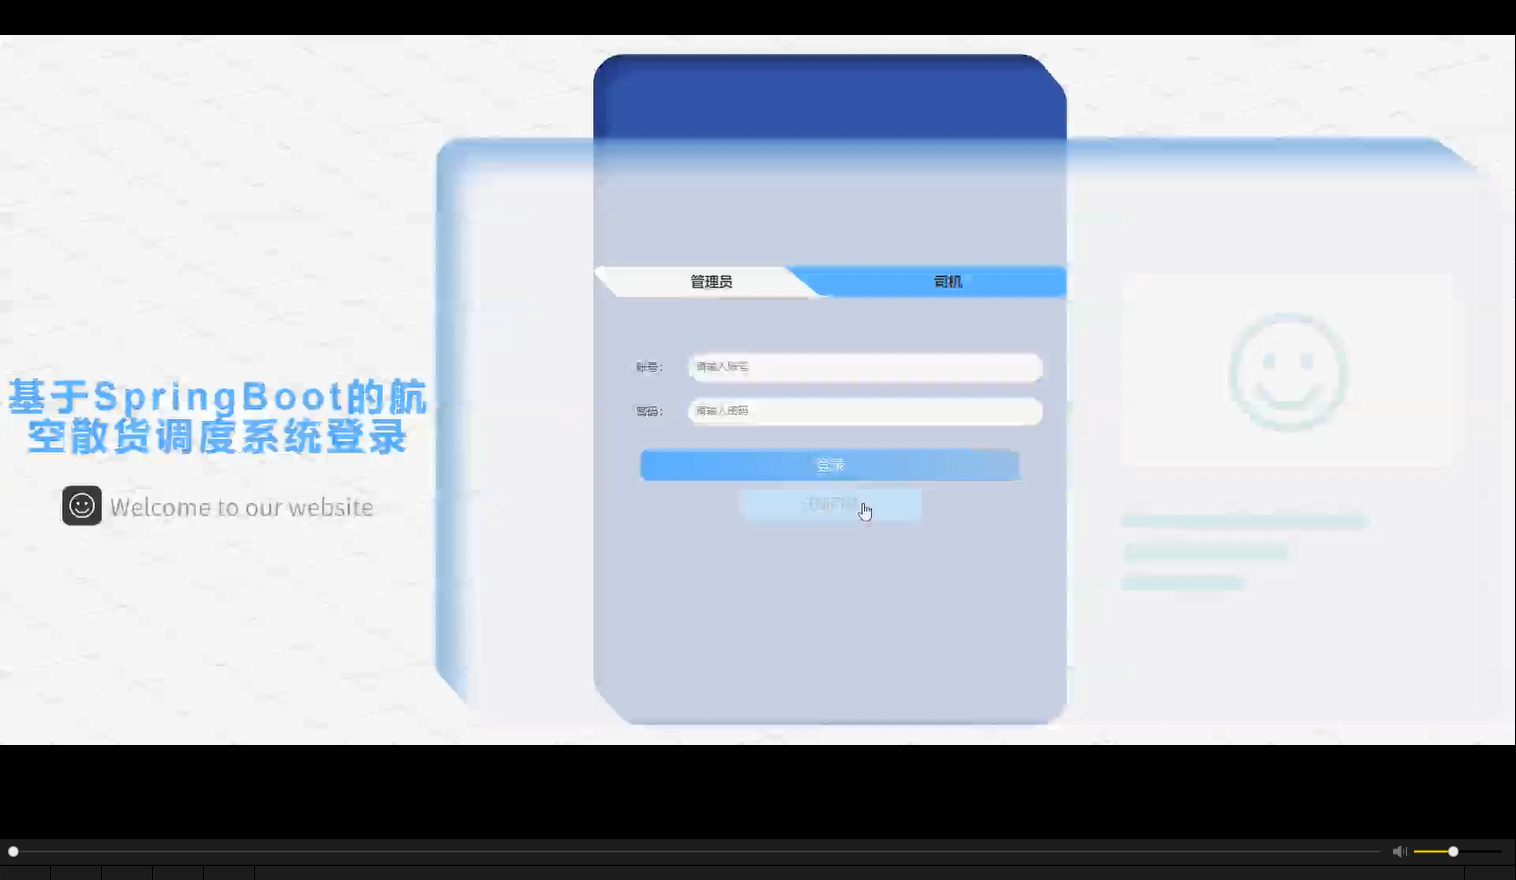This screenshot has height=880, width=1516.
Task: Click the smiley icon beside Welcome text
Action: (81, 506)
